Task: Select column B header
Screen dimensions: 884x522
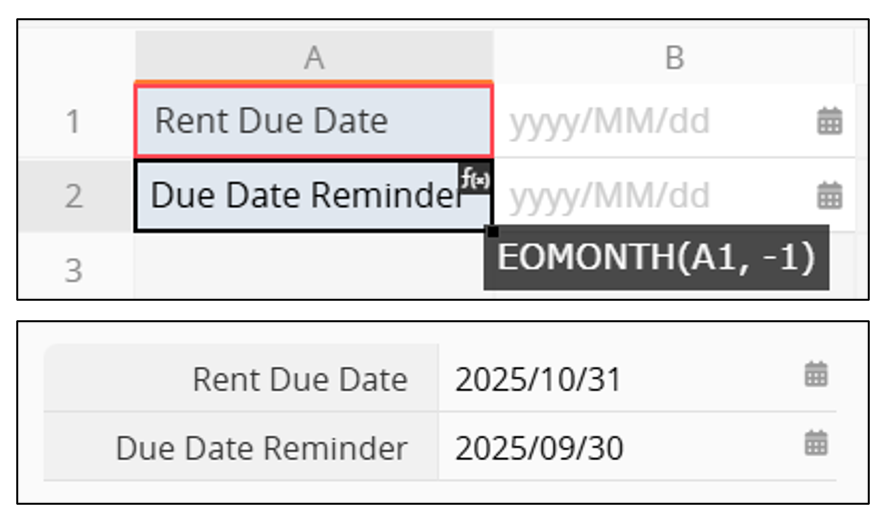Action: coord(674,58)
